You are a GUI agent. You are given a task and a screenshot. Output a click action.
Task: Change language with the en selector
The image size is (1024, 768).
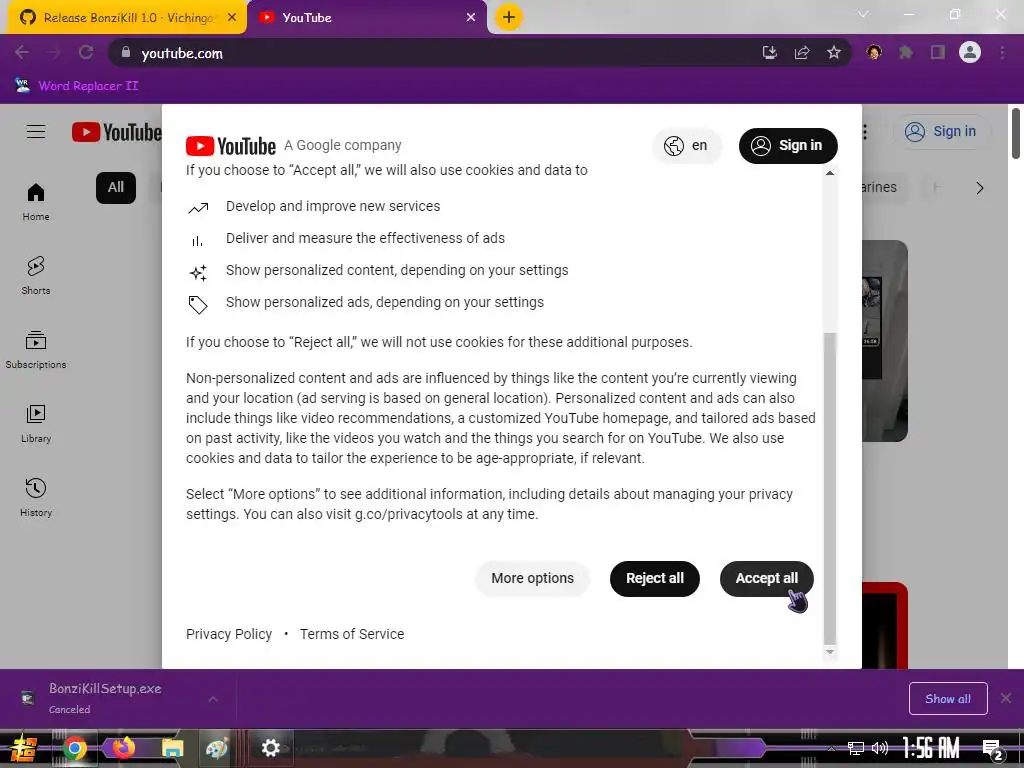point(686,146)
